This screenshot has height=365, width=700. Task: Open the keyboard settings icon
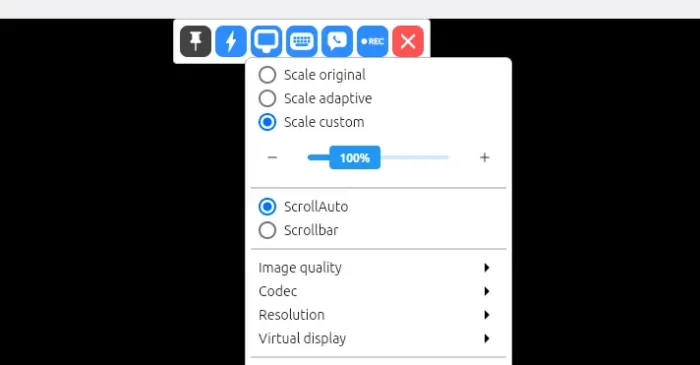pos(301,41)
